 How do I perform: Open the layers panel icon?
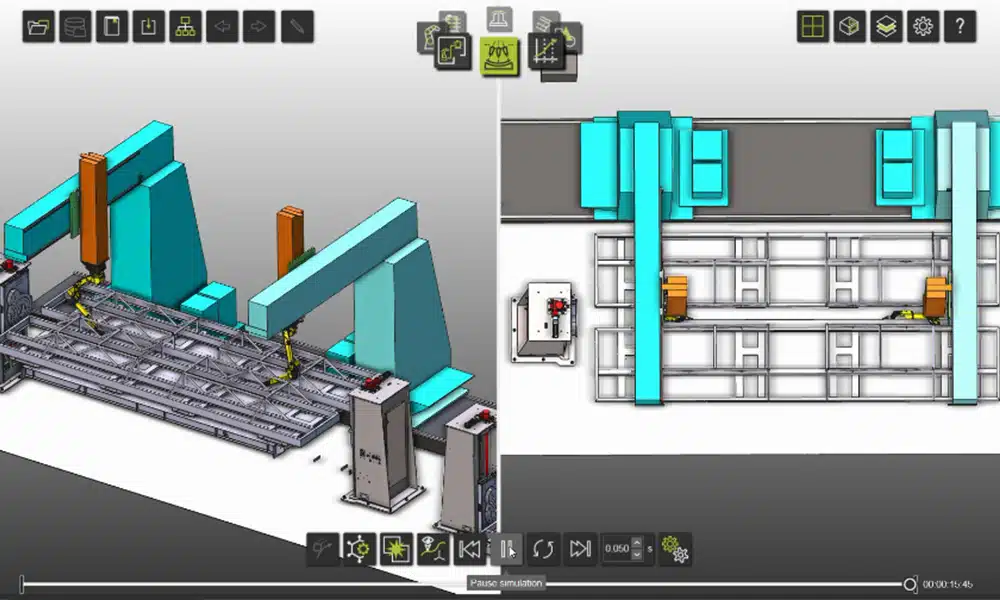(887, 27)
